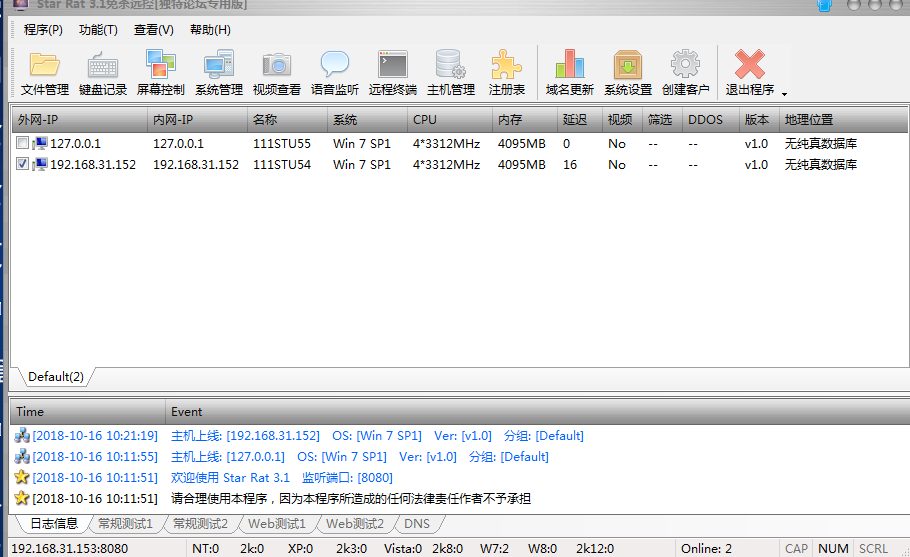Image resolution: width=910 pixels, height=557 pixels.
Task: Open the 视频查看 webcam view tool
Action: pyautogui.click(x=277, y=73)
